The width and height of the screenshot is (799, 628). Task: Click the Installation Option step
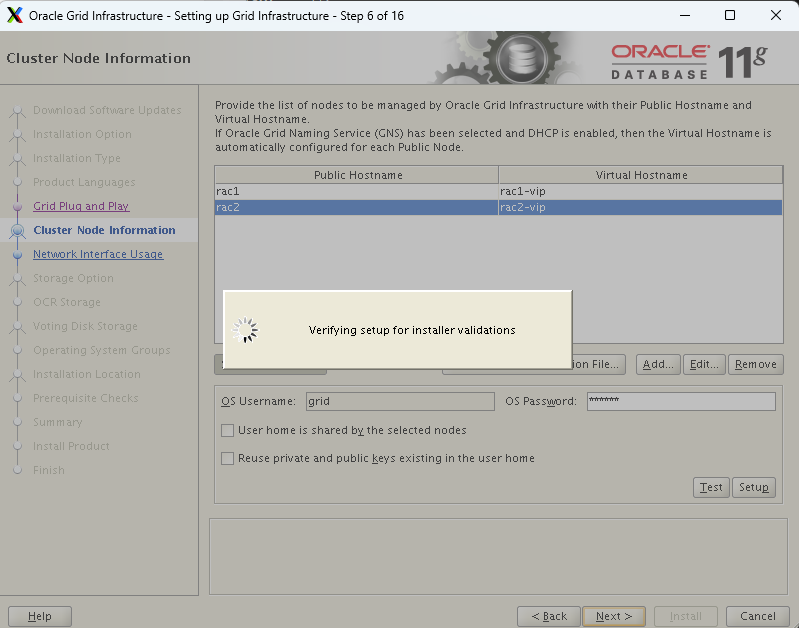pyautogui.click(x=82, y=134)
